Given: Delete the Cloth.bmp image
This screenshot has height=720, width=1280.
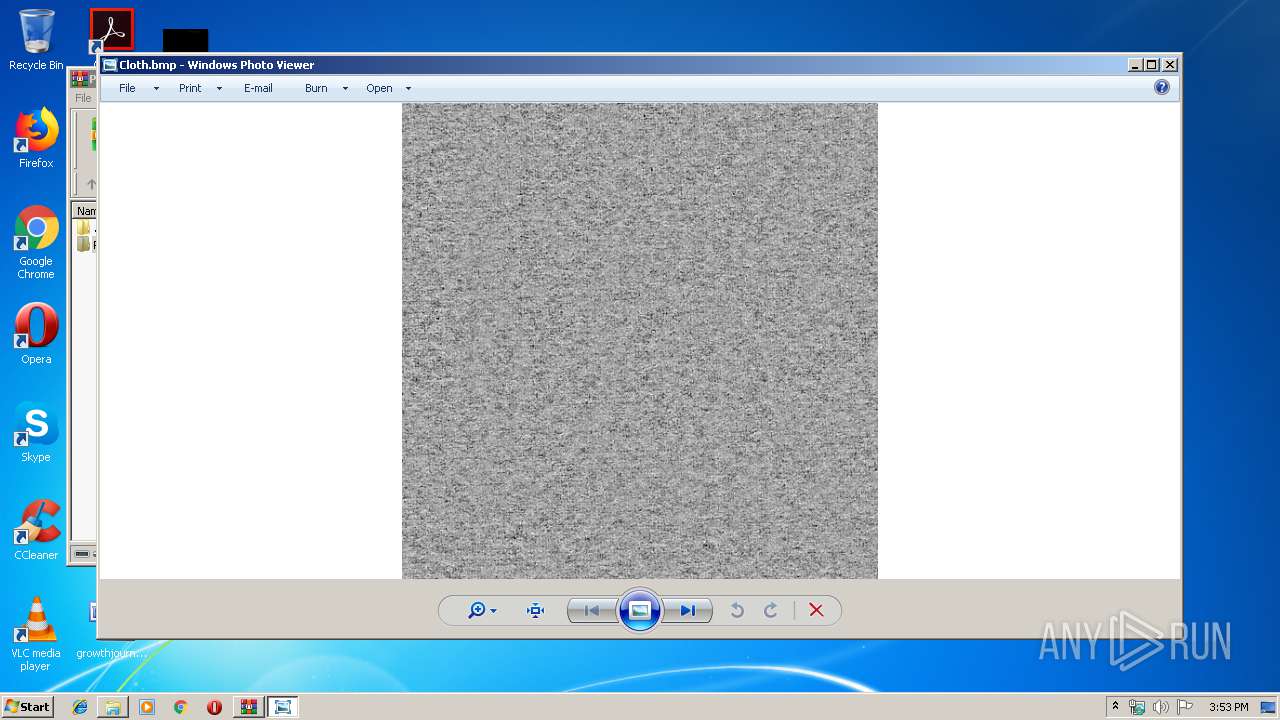Looking at the screenshot, I should [816, 610].
